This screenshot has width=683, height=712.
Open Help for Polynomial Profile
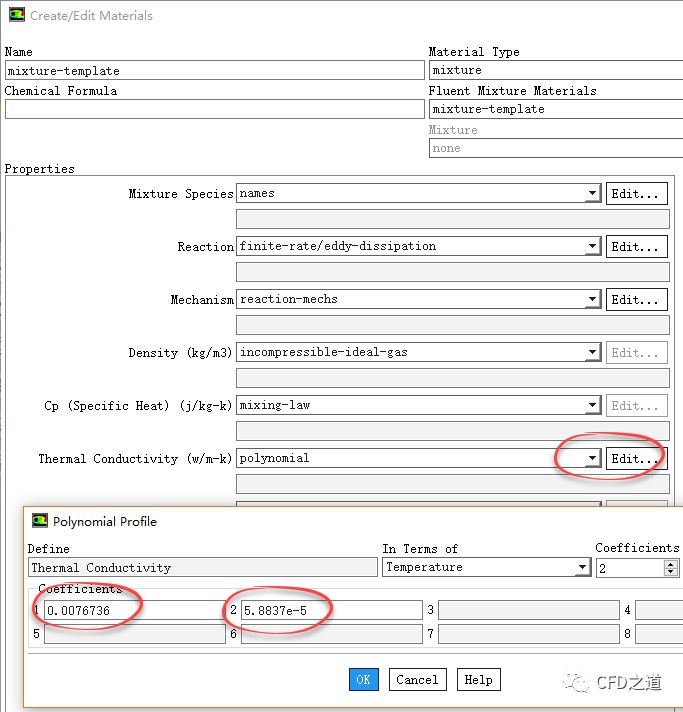coord(478,680)
